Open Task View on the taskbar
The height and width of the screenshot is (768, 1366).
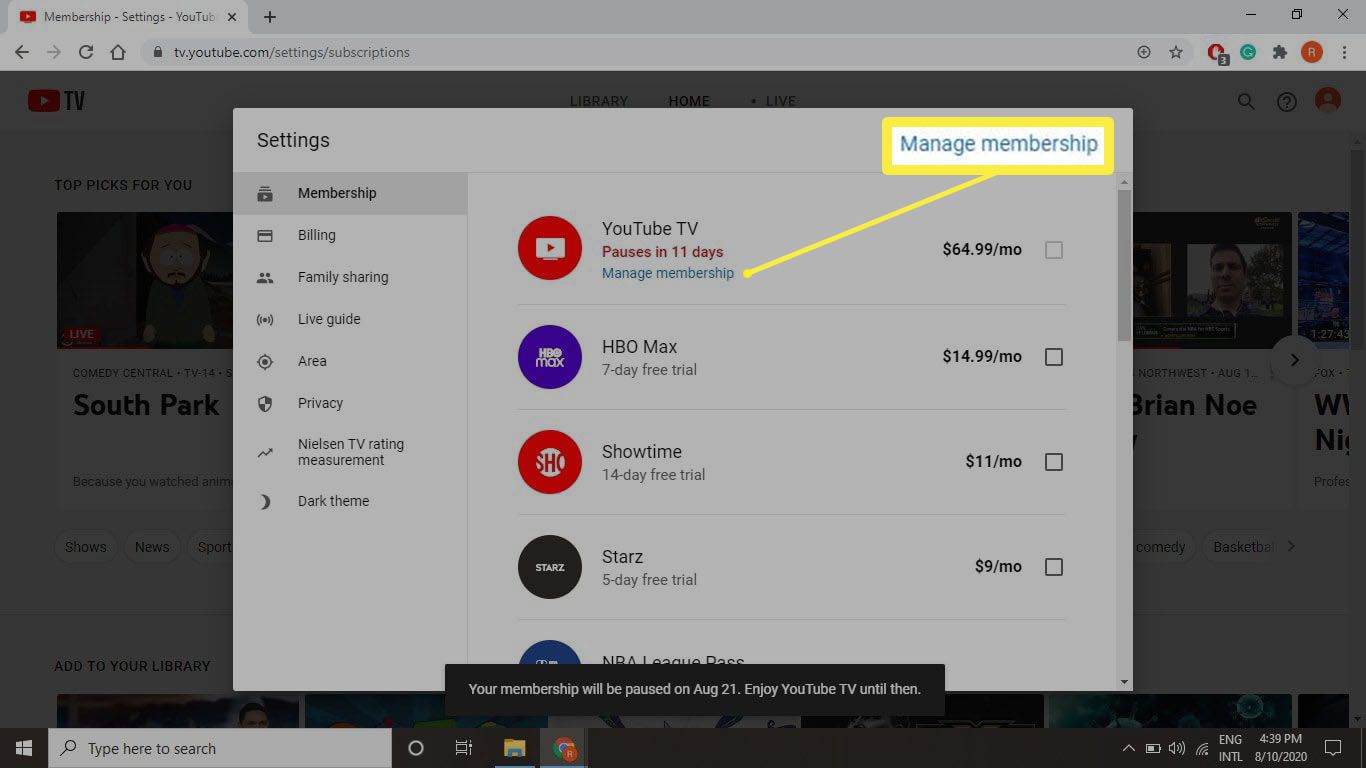pos(463,748)
